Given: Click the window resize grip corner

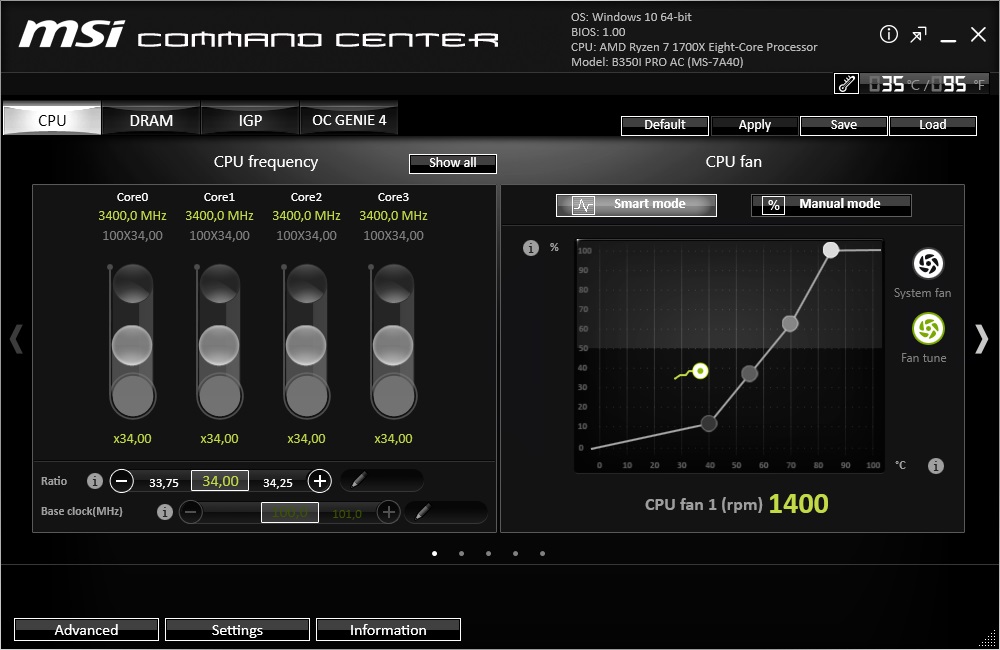Looking at the screenshot, I should coord(989,639).
